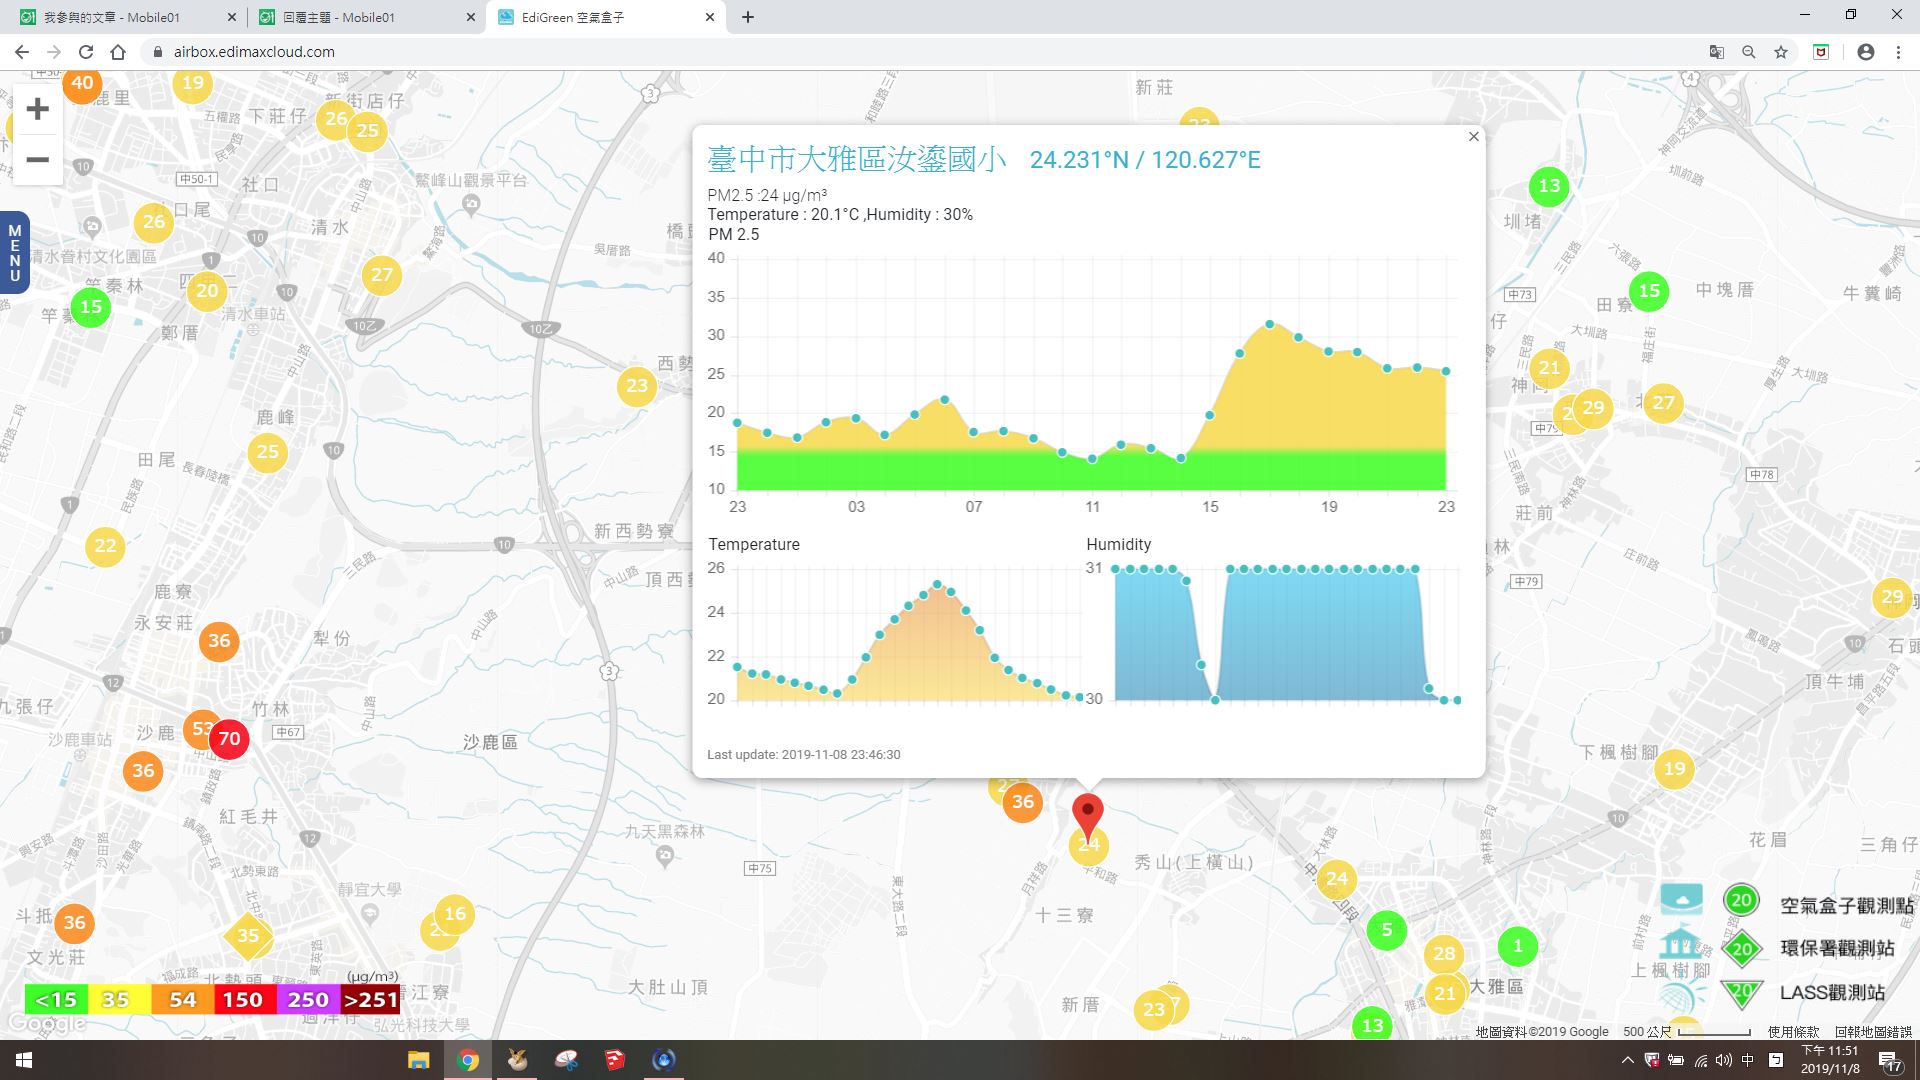Image resolution: width=1920 pixels, height=1080 pixels.
Task: Open a new browser tab
Action: [748, 17]
